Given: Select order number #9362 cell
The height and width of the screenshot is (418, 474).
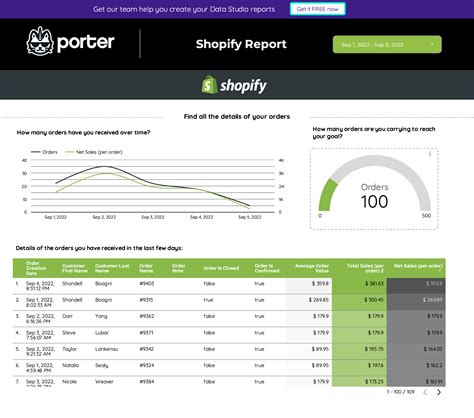Looking at the screenshot, I should [147, 316].
